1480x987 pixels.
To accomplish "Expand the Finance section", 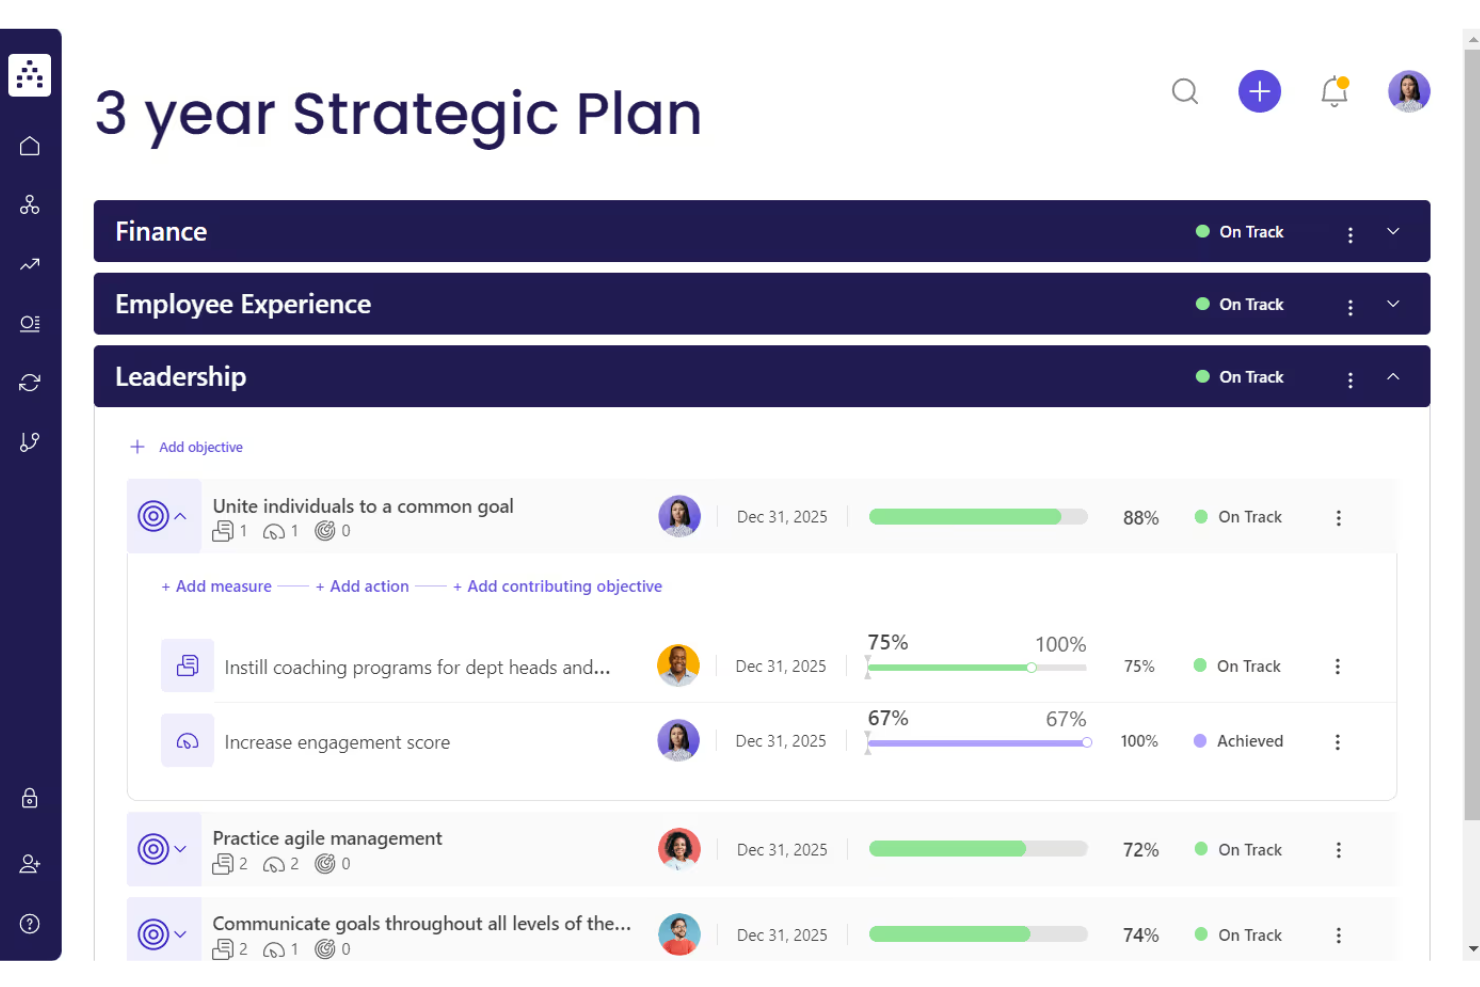I will 1393,231.
